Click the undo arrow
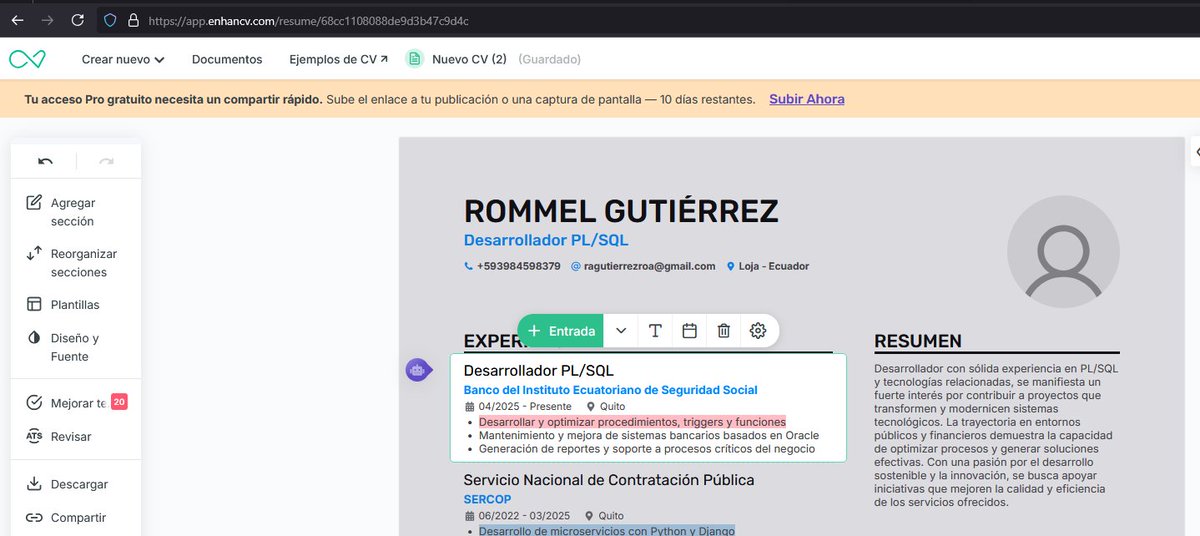 coord(45,160)
